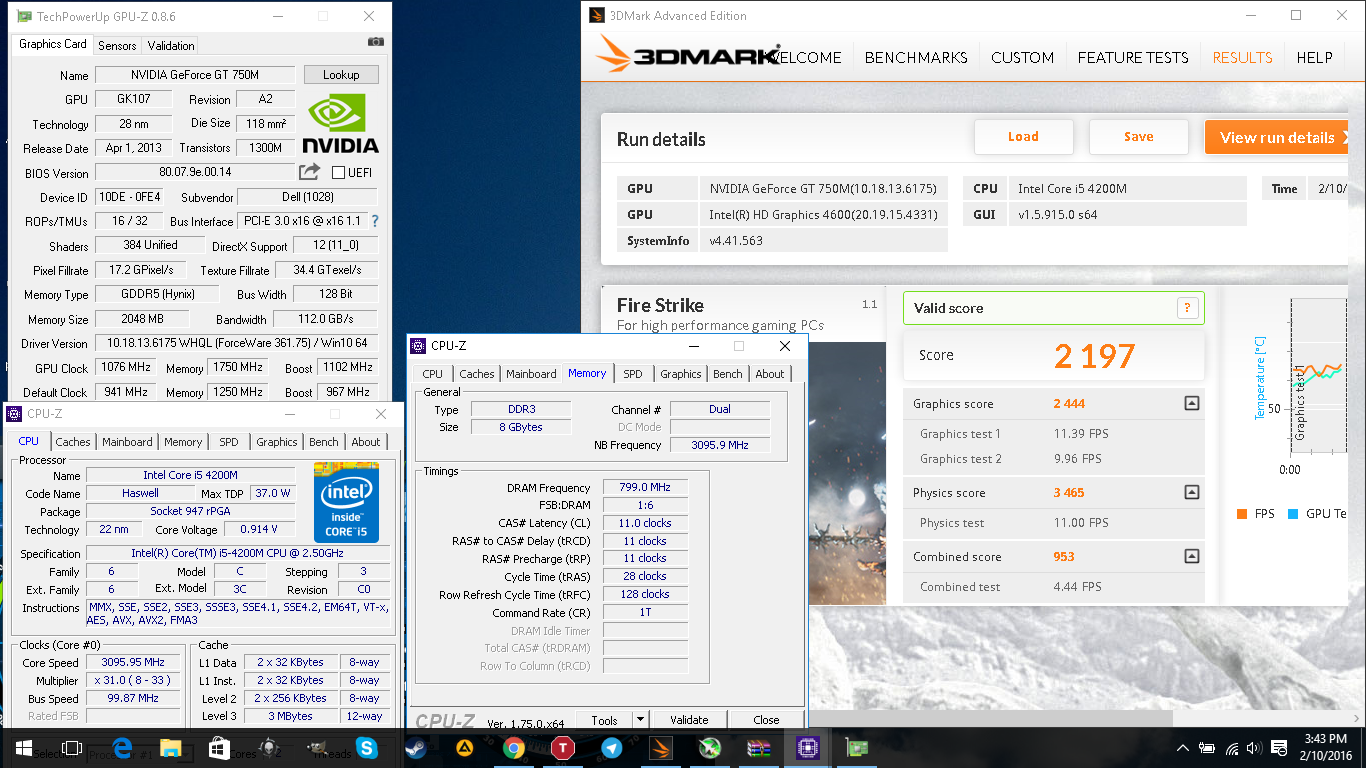Select the RESULTS section in 3DMark
This screenshot has width=1366, height=768.
[1242, 57]
